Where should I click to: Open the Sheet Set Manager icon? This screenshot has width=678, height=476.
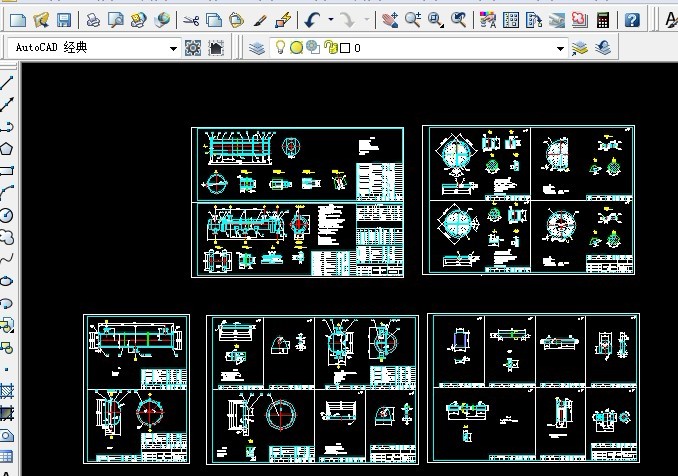(x=556, y=20)
